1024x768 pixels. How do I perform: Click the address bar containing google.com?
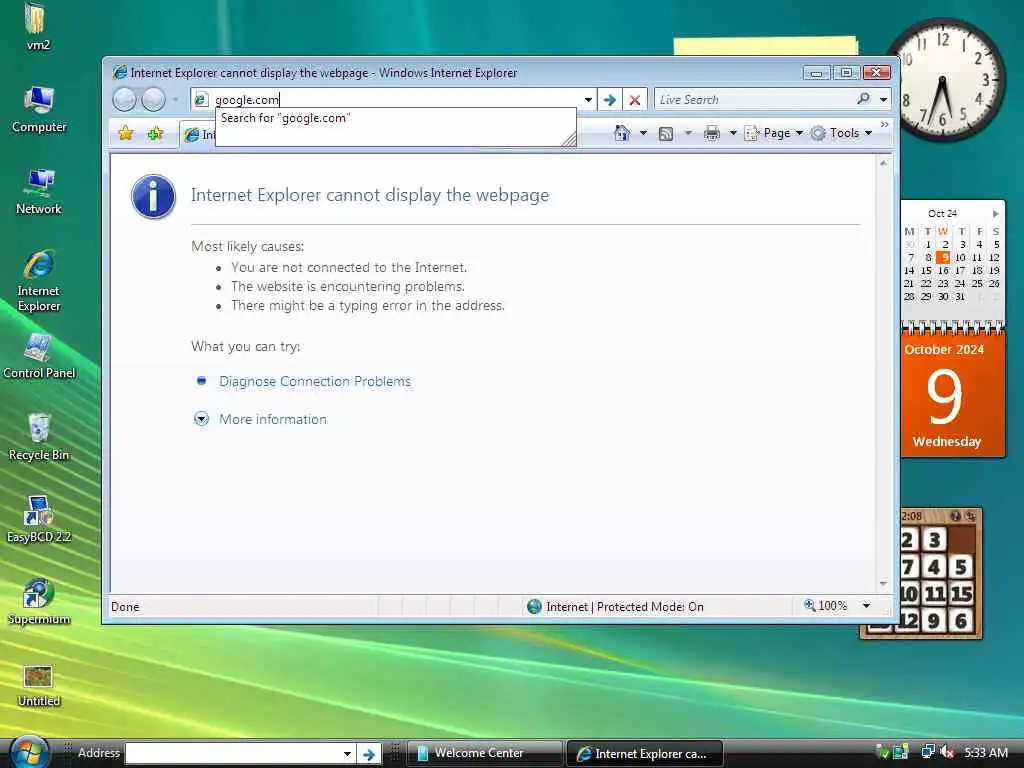[395, 99]
